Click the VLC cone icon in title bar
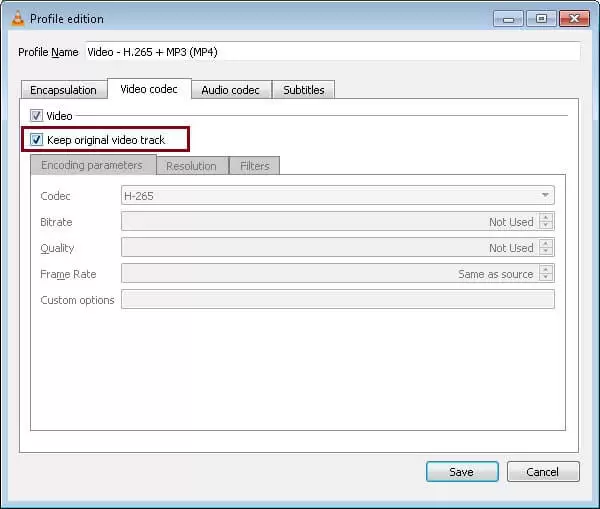600x509 pixels. click(18, 18)
